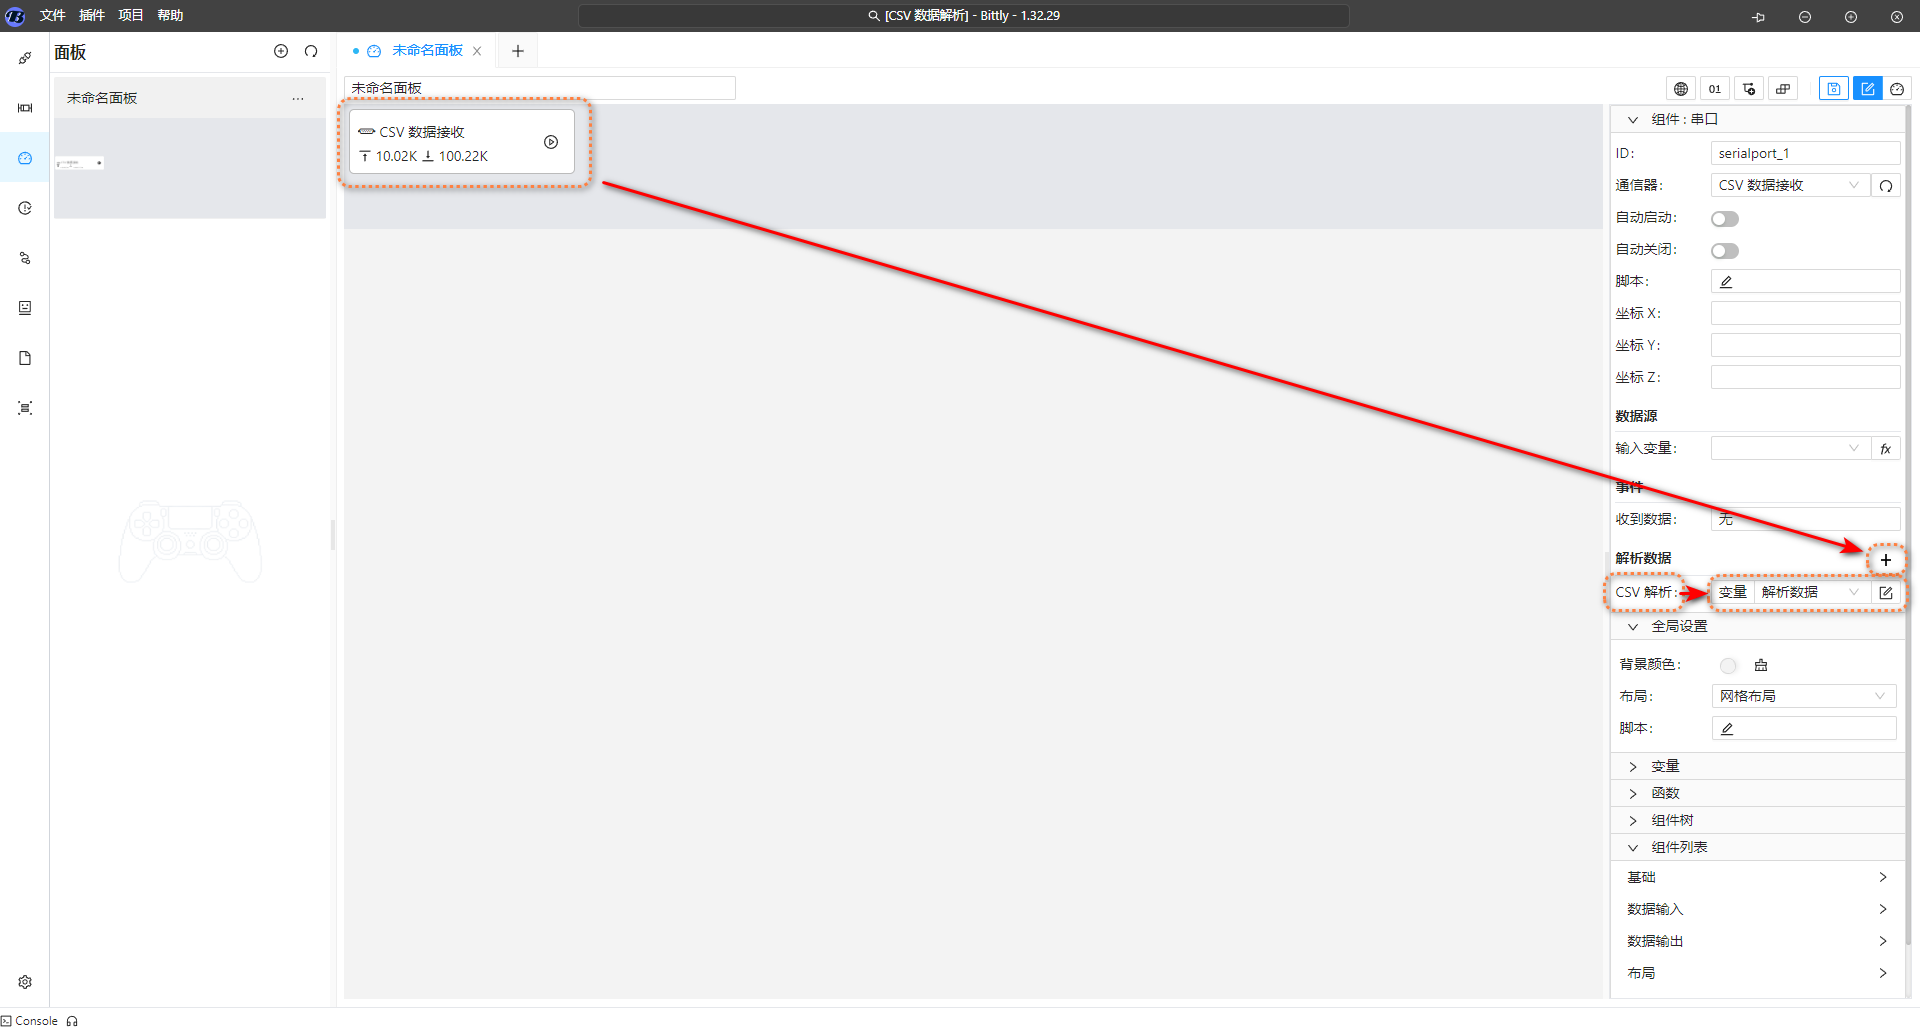Expand the 变量 section
The width and height of the screenshot is (1920, 1032).
click(x=1665, y=766)
